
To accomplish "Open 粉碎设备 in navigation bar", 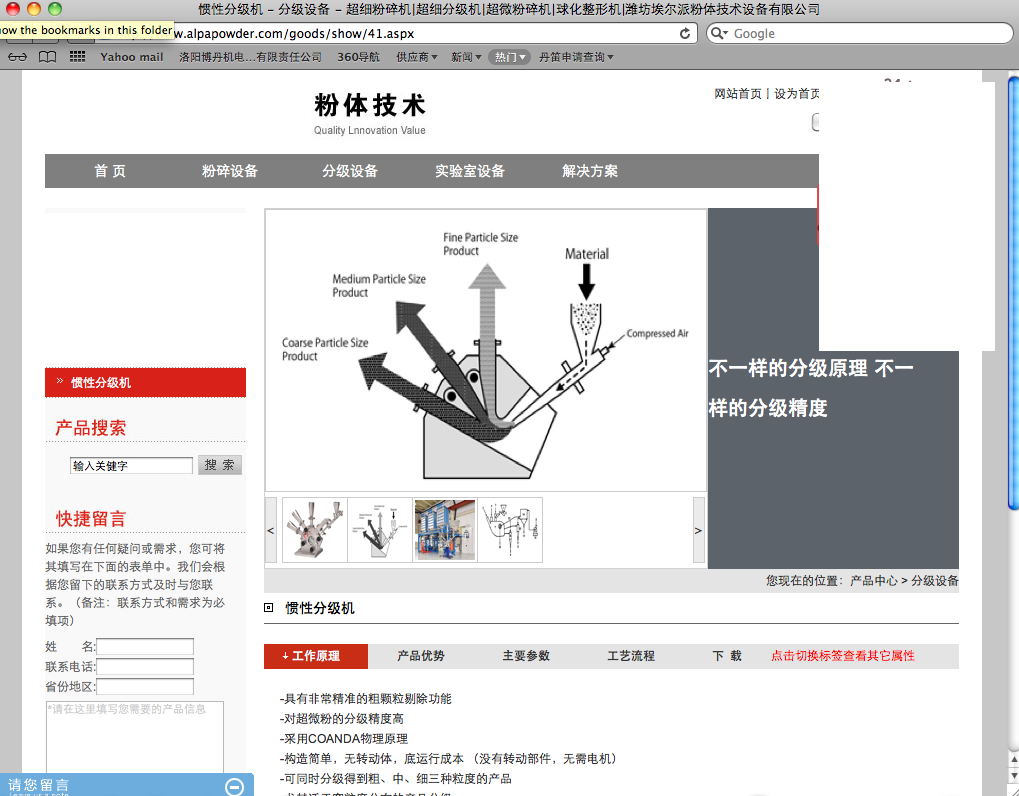I will point(230,171).
